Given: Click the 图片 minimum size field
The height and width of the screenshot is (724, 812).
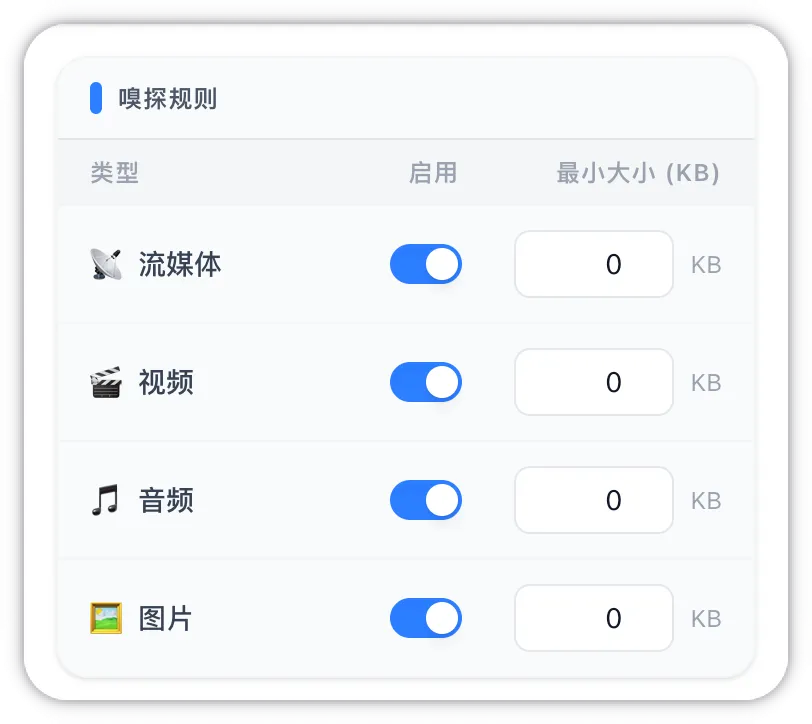Looking at the screenshot, I should 594,618.
